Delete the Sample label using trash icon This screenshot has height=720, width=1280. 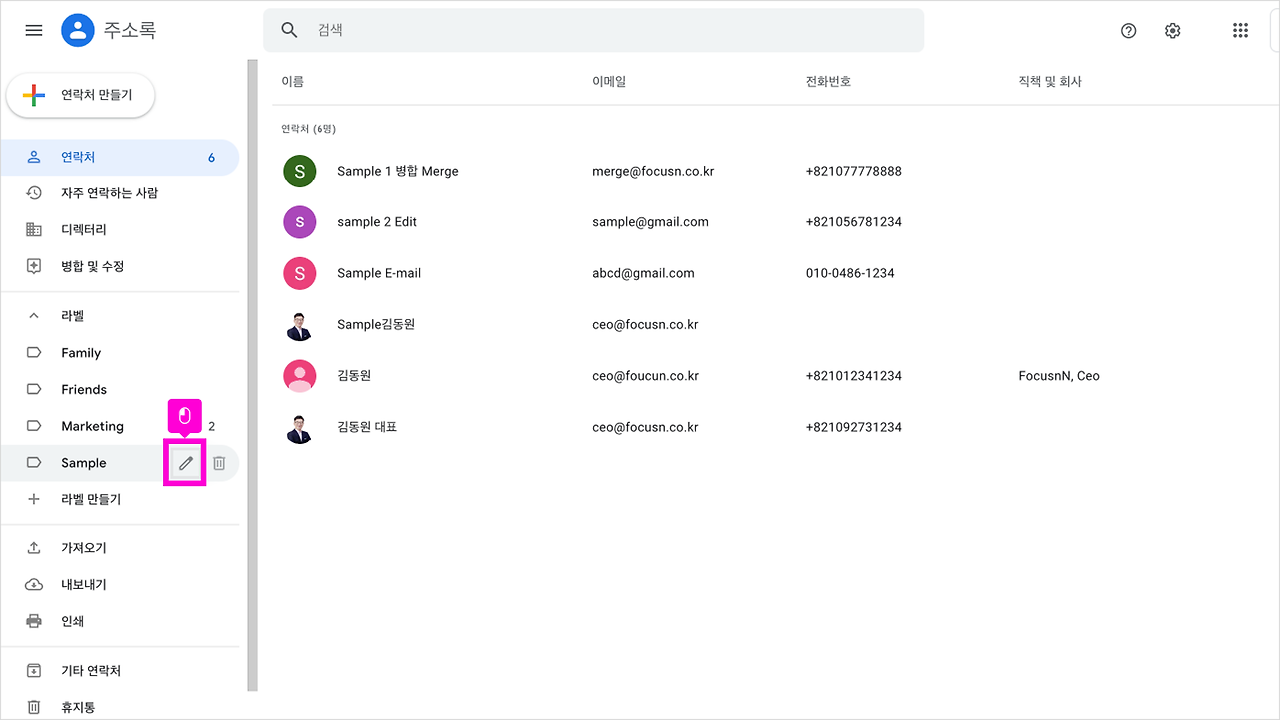[x=218, y=463]
